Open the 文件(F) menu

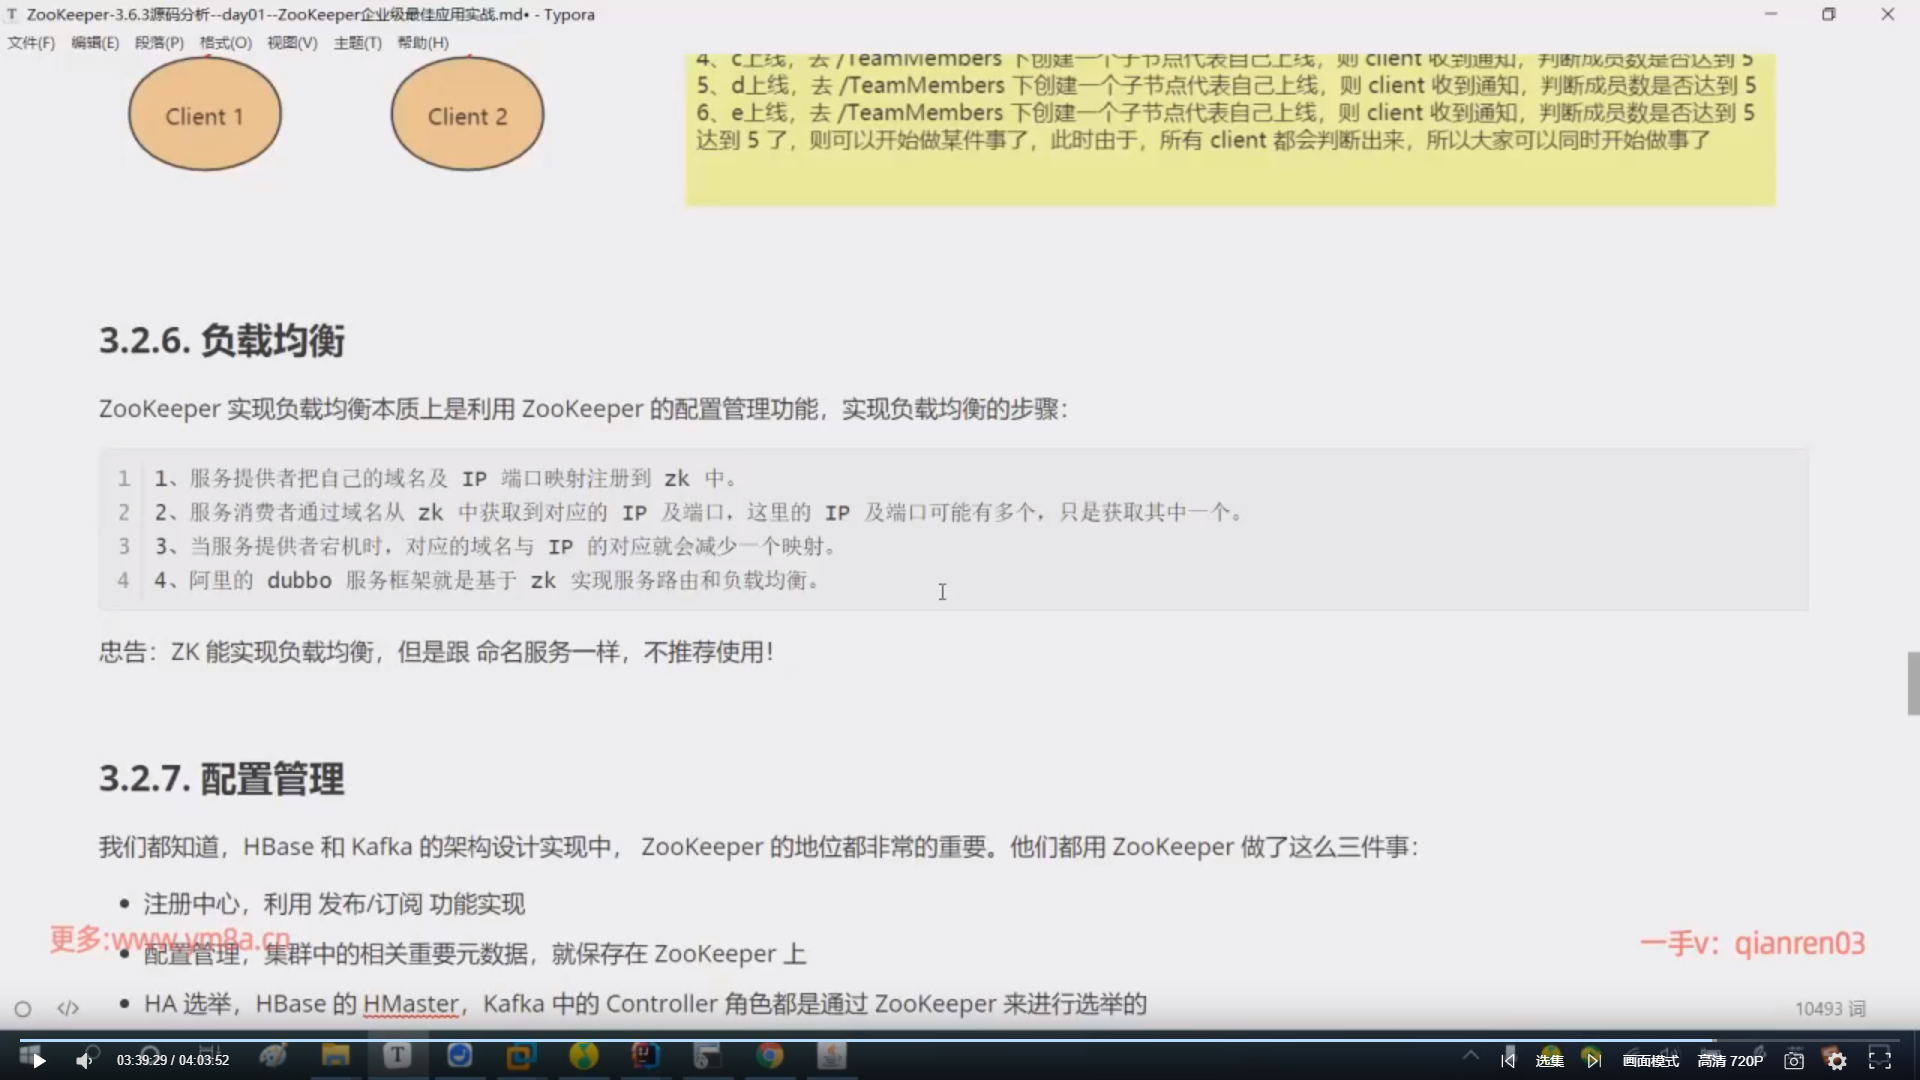[31, 42]
